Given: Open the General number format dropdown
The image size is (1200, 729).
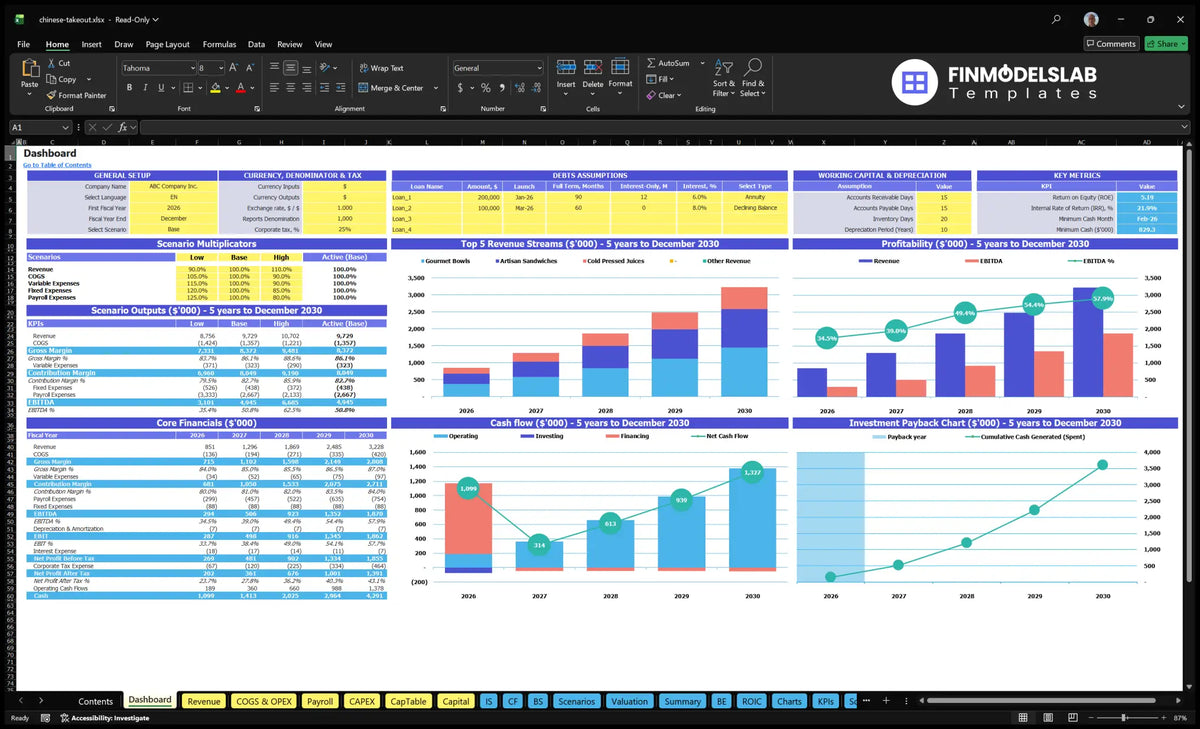Looking at the screenshot, I should (539, 68).
